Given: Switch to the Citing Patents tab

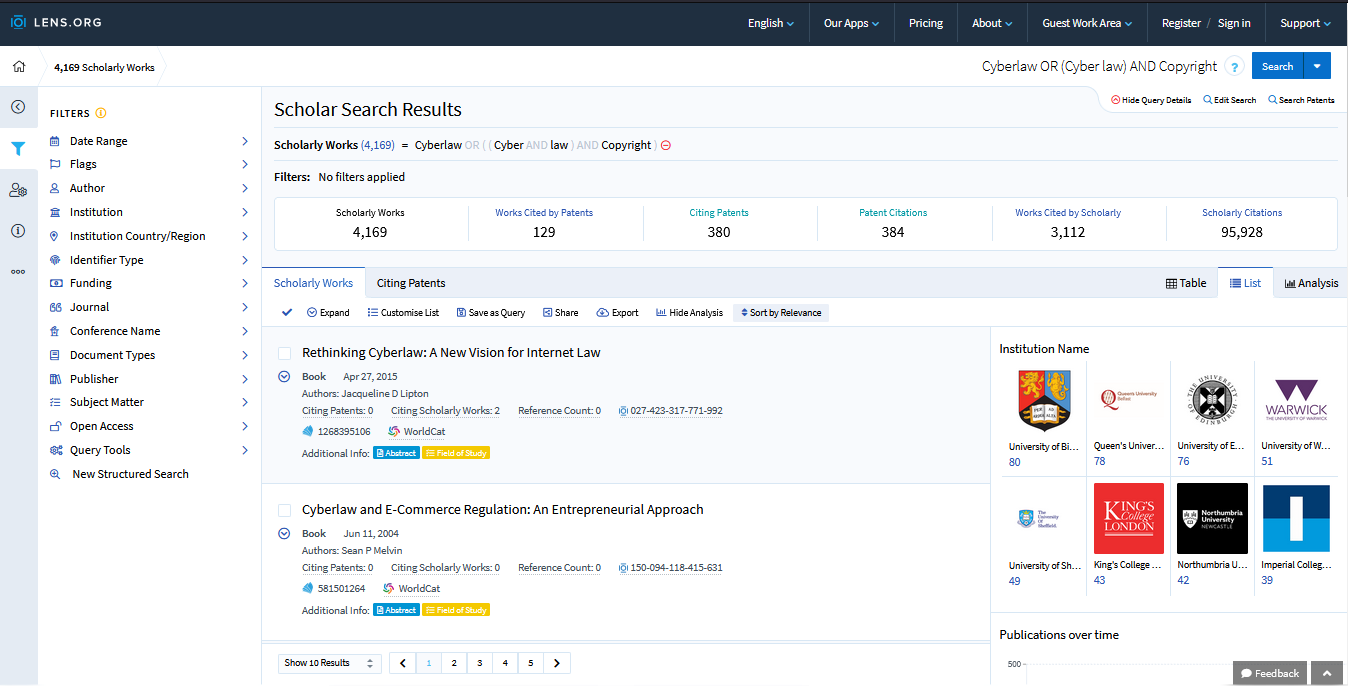Looking at the screenshot, I should pos(411,283).
